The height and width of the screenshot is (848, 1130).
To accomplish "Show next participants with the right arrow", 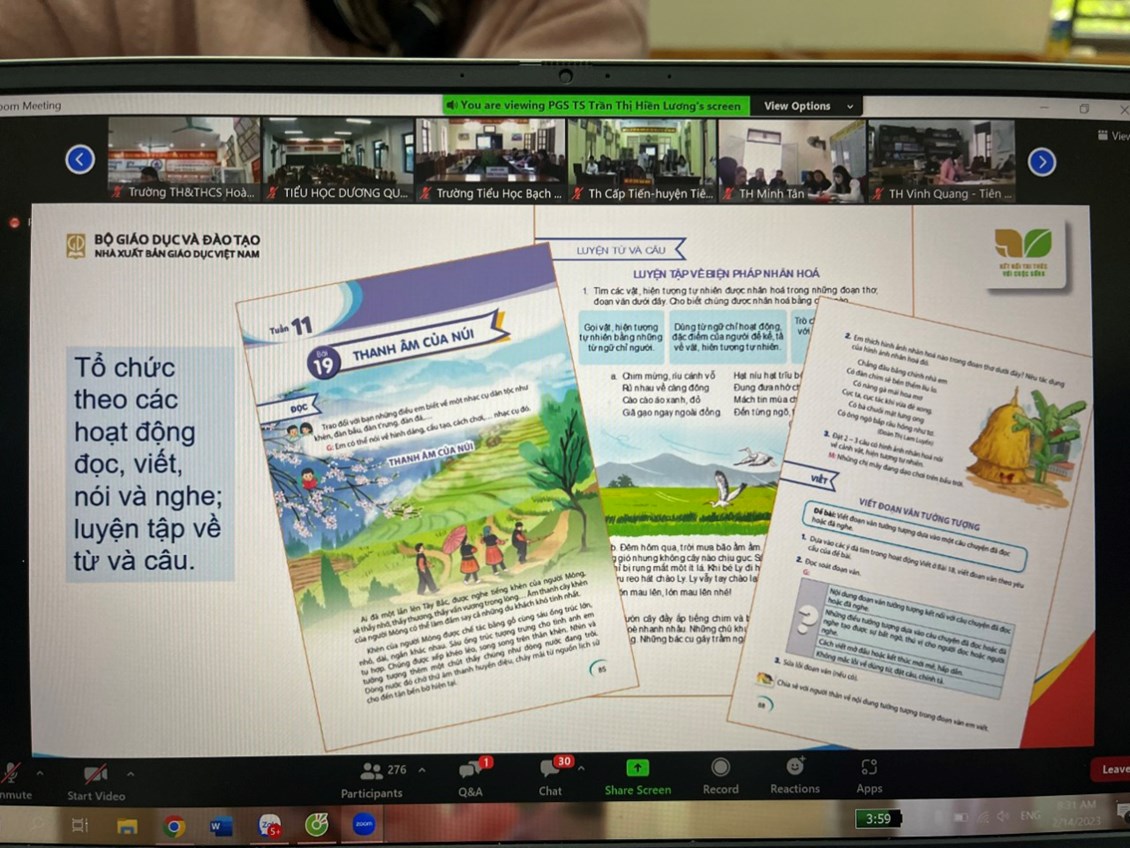I will [1042, 161].
